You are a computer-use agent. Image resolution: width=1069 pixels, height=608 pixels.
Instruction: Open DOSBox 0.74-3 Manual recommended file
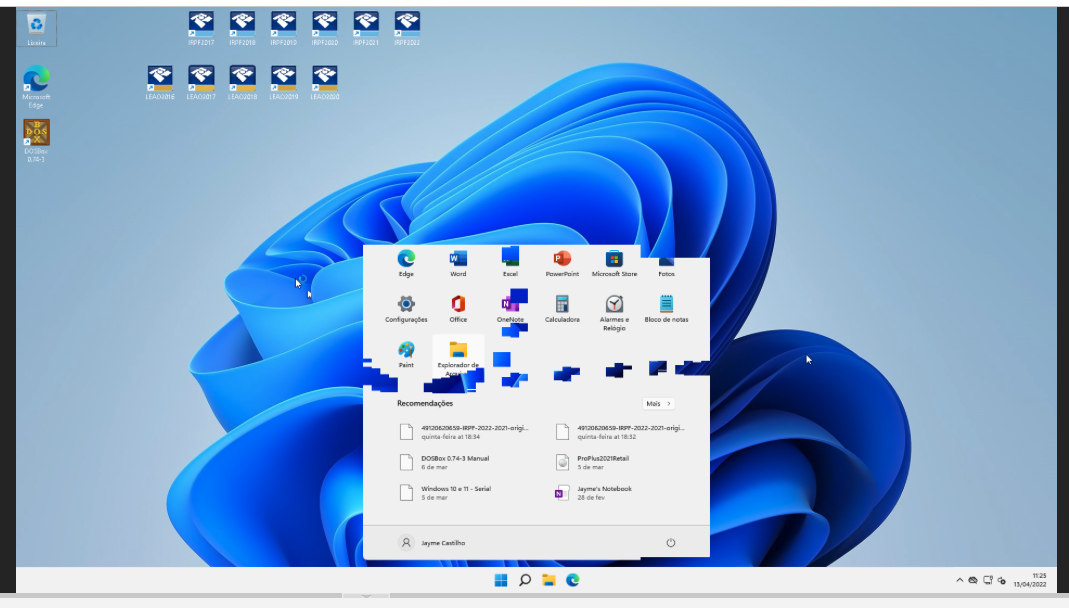[x=454, y=462]
